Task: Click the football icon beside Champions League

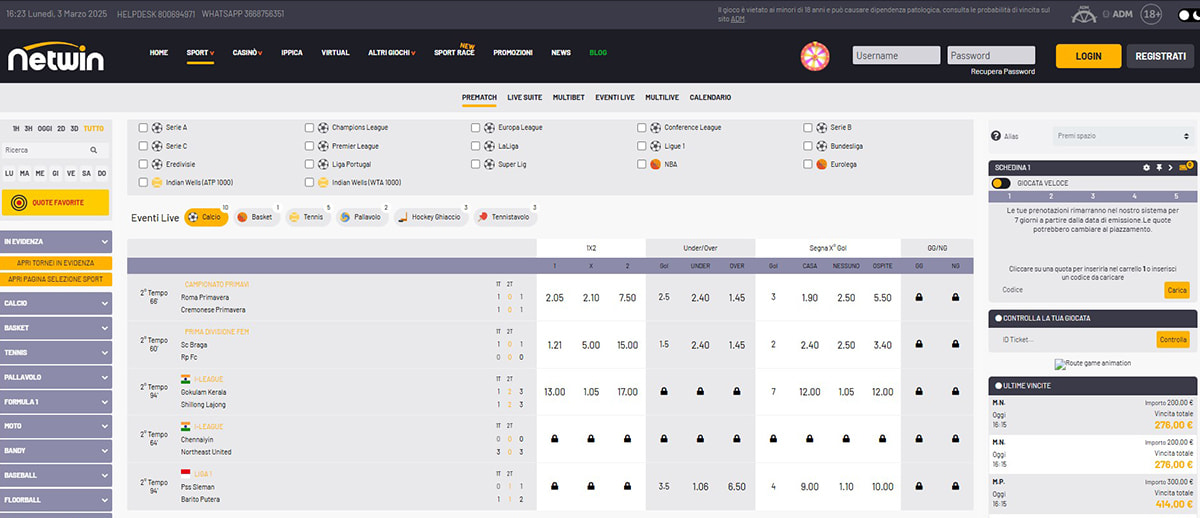Action: click(x=323, y=128)
